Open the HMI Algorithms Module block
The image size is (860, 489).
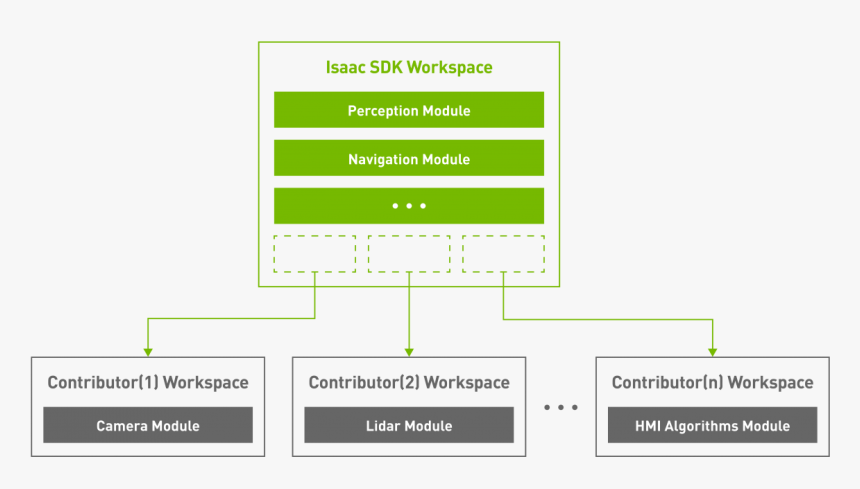coord(712,426)
